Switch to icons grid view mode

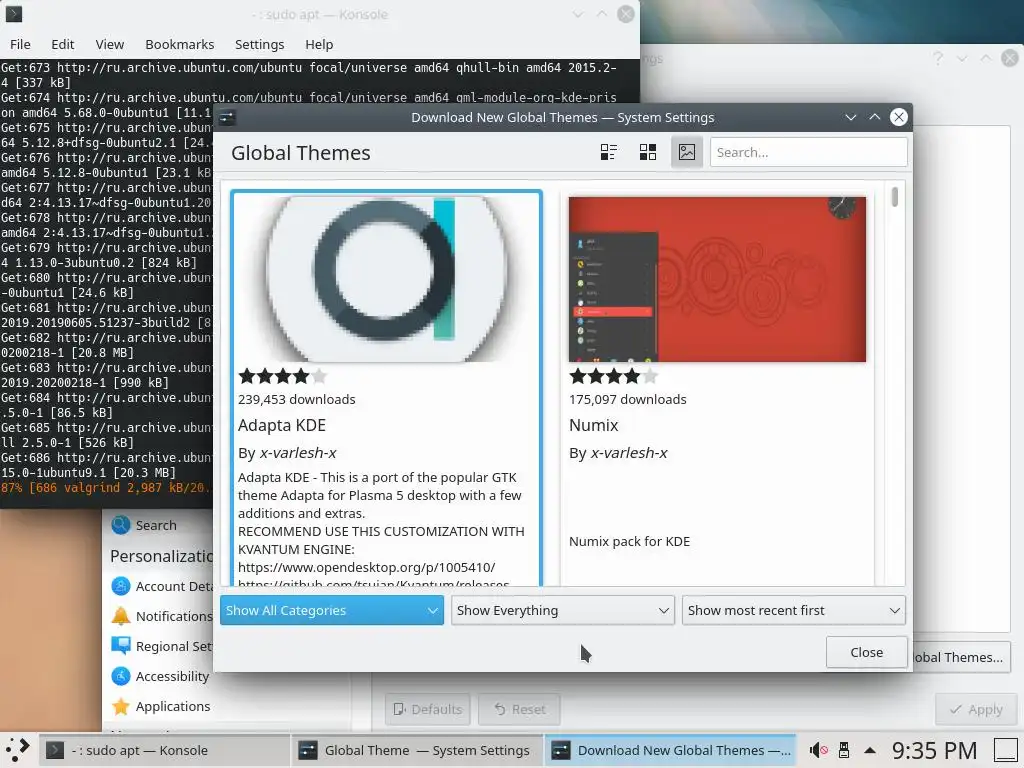(648, 152)
